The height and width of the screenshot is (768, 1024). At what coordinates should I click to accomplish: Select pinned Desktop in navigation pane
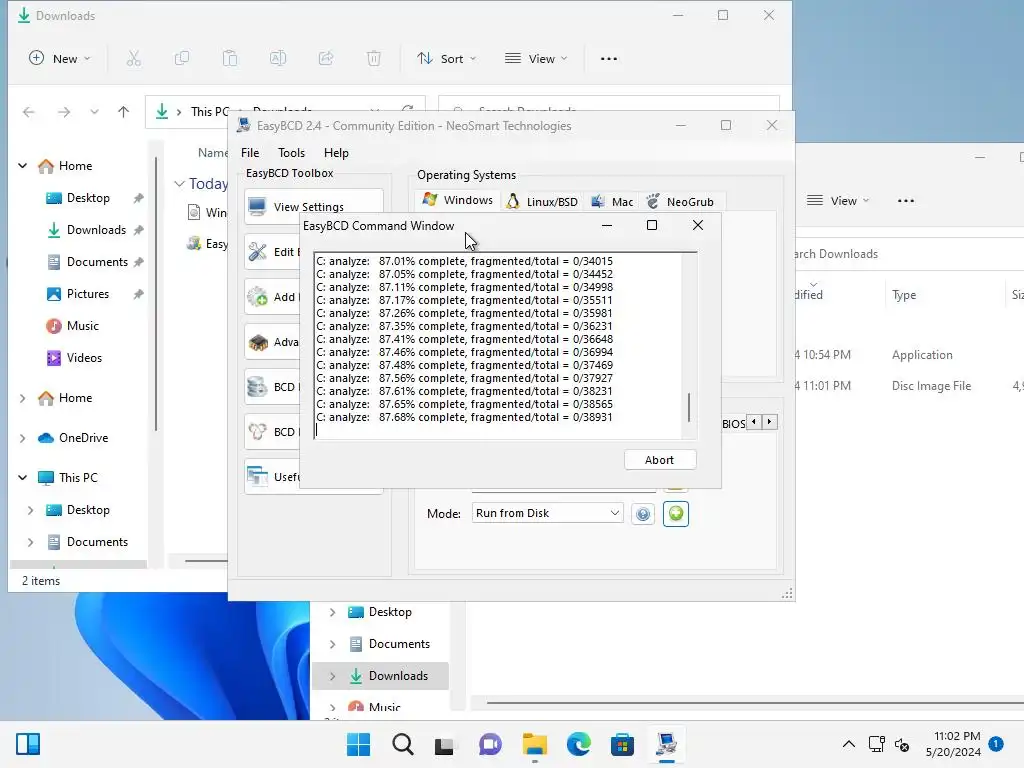(88, 198)
